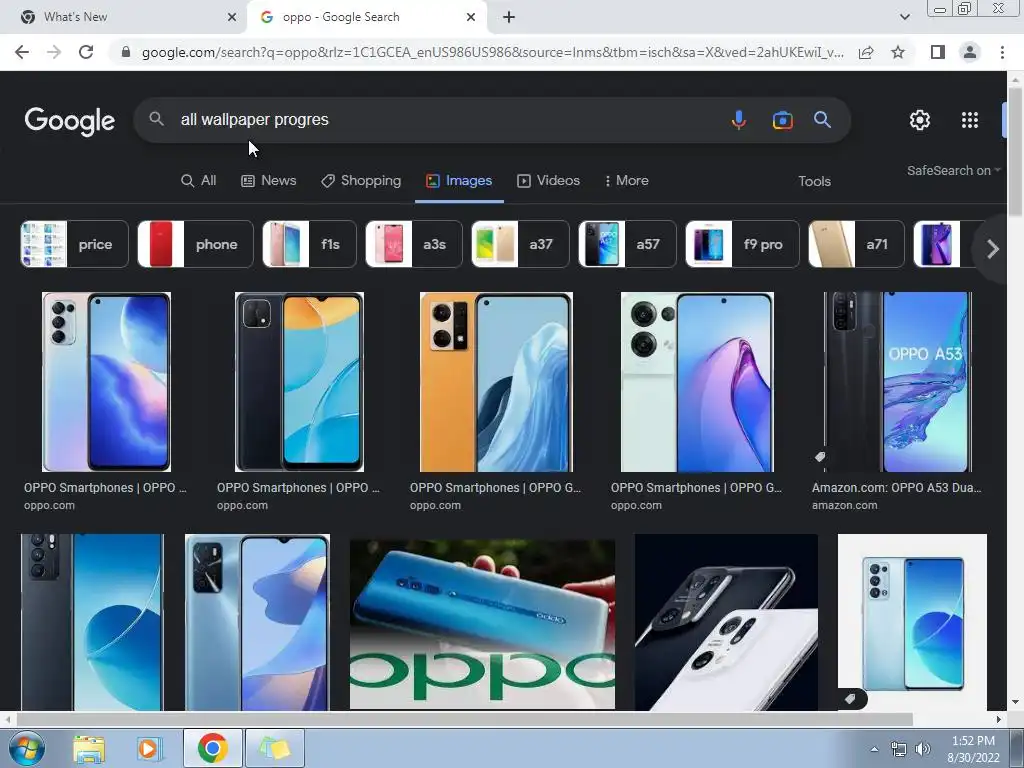Start voice search with microphone icon
Image resolution: width=1024 pixels, height=768 pixels.
(x=739, y=120)
